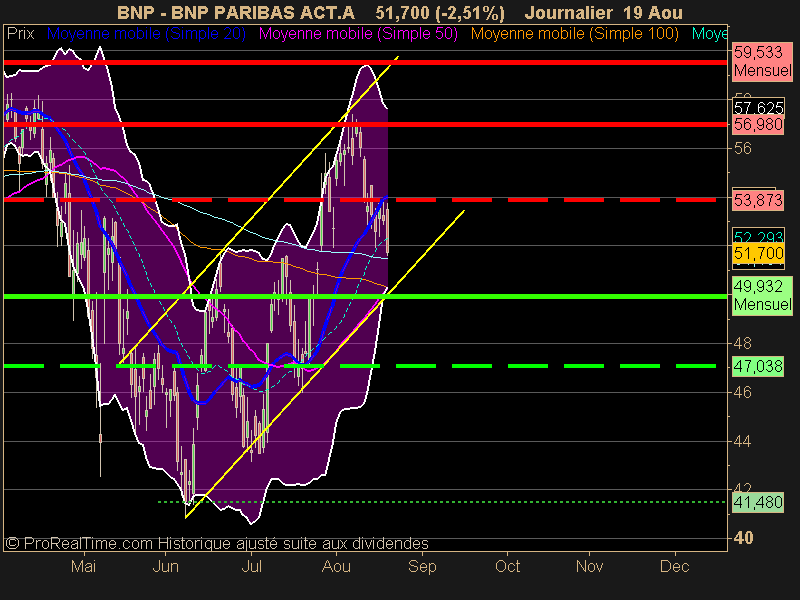Click the 53,873 dashed resistance label
Image resolution: width=800 pixels, height=600 pixels.
coord(758,200)
